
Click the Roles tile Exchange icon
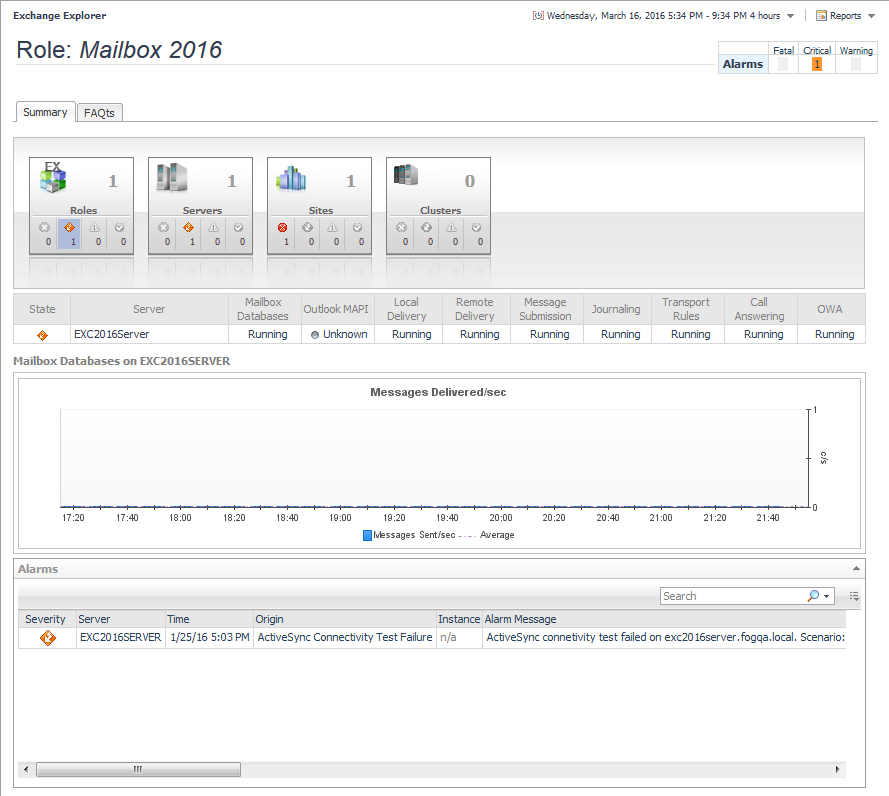click(x=52, y=178)
